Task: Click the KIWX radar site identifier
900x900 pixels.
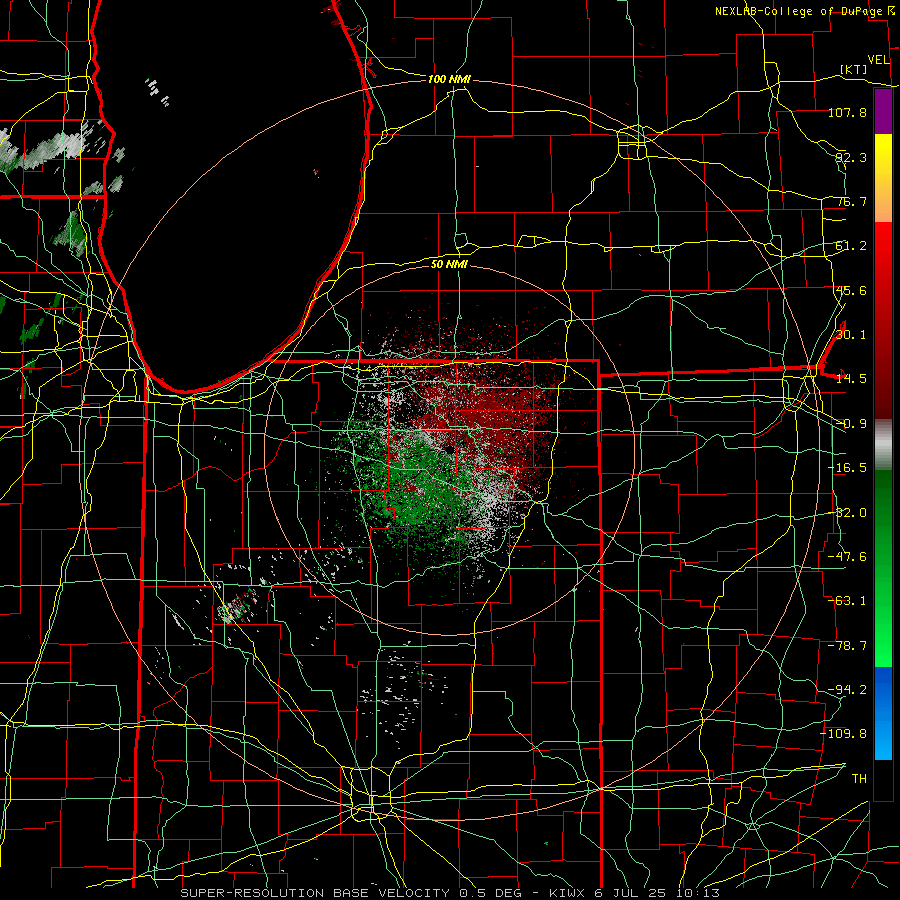Action: tap(567, 893)
